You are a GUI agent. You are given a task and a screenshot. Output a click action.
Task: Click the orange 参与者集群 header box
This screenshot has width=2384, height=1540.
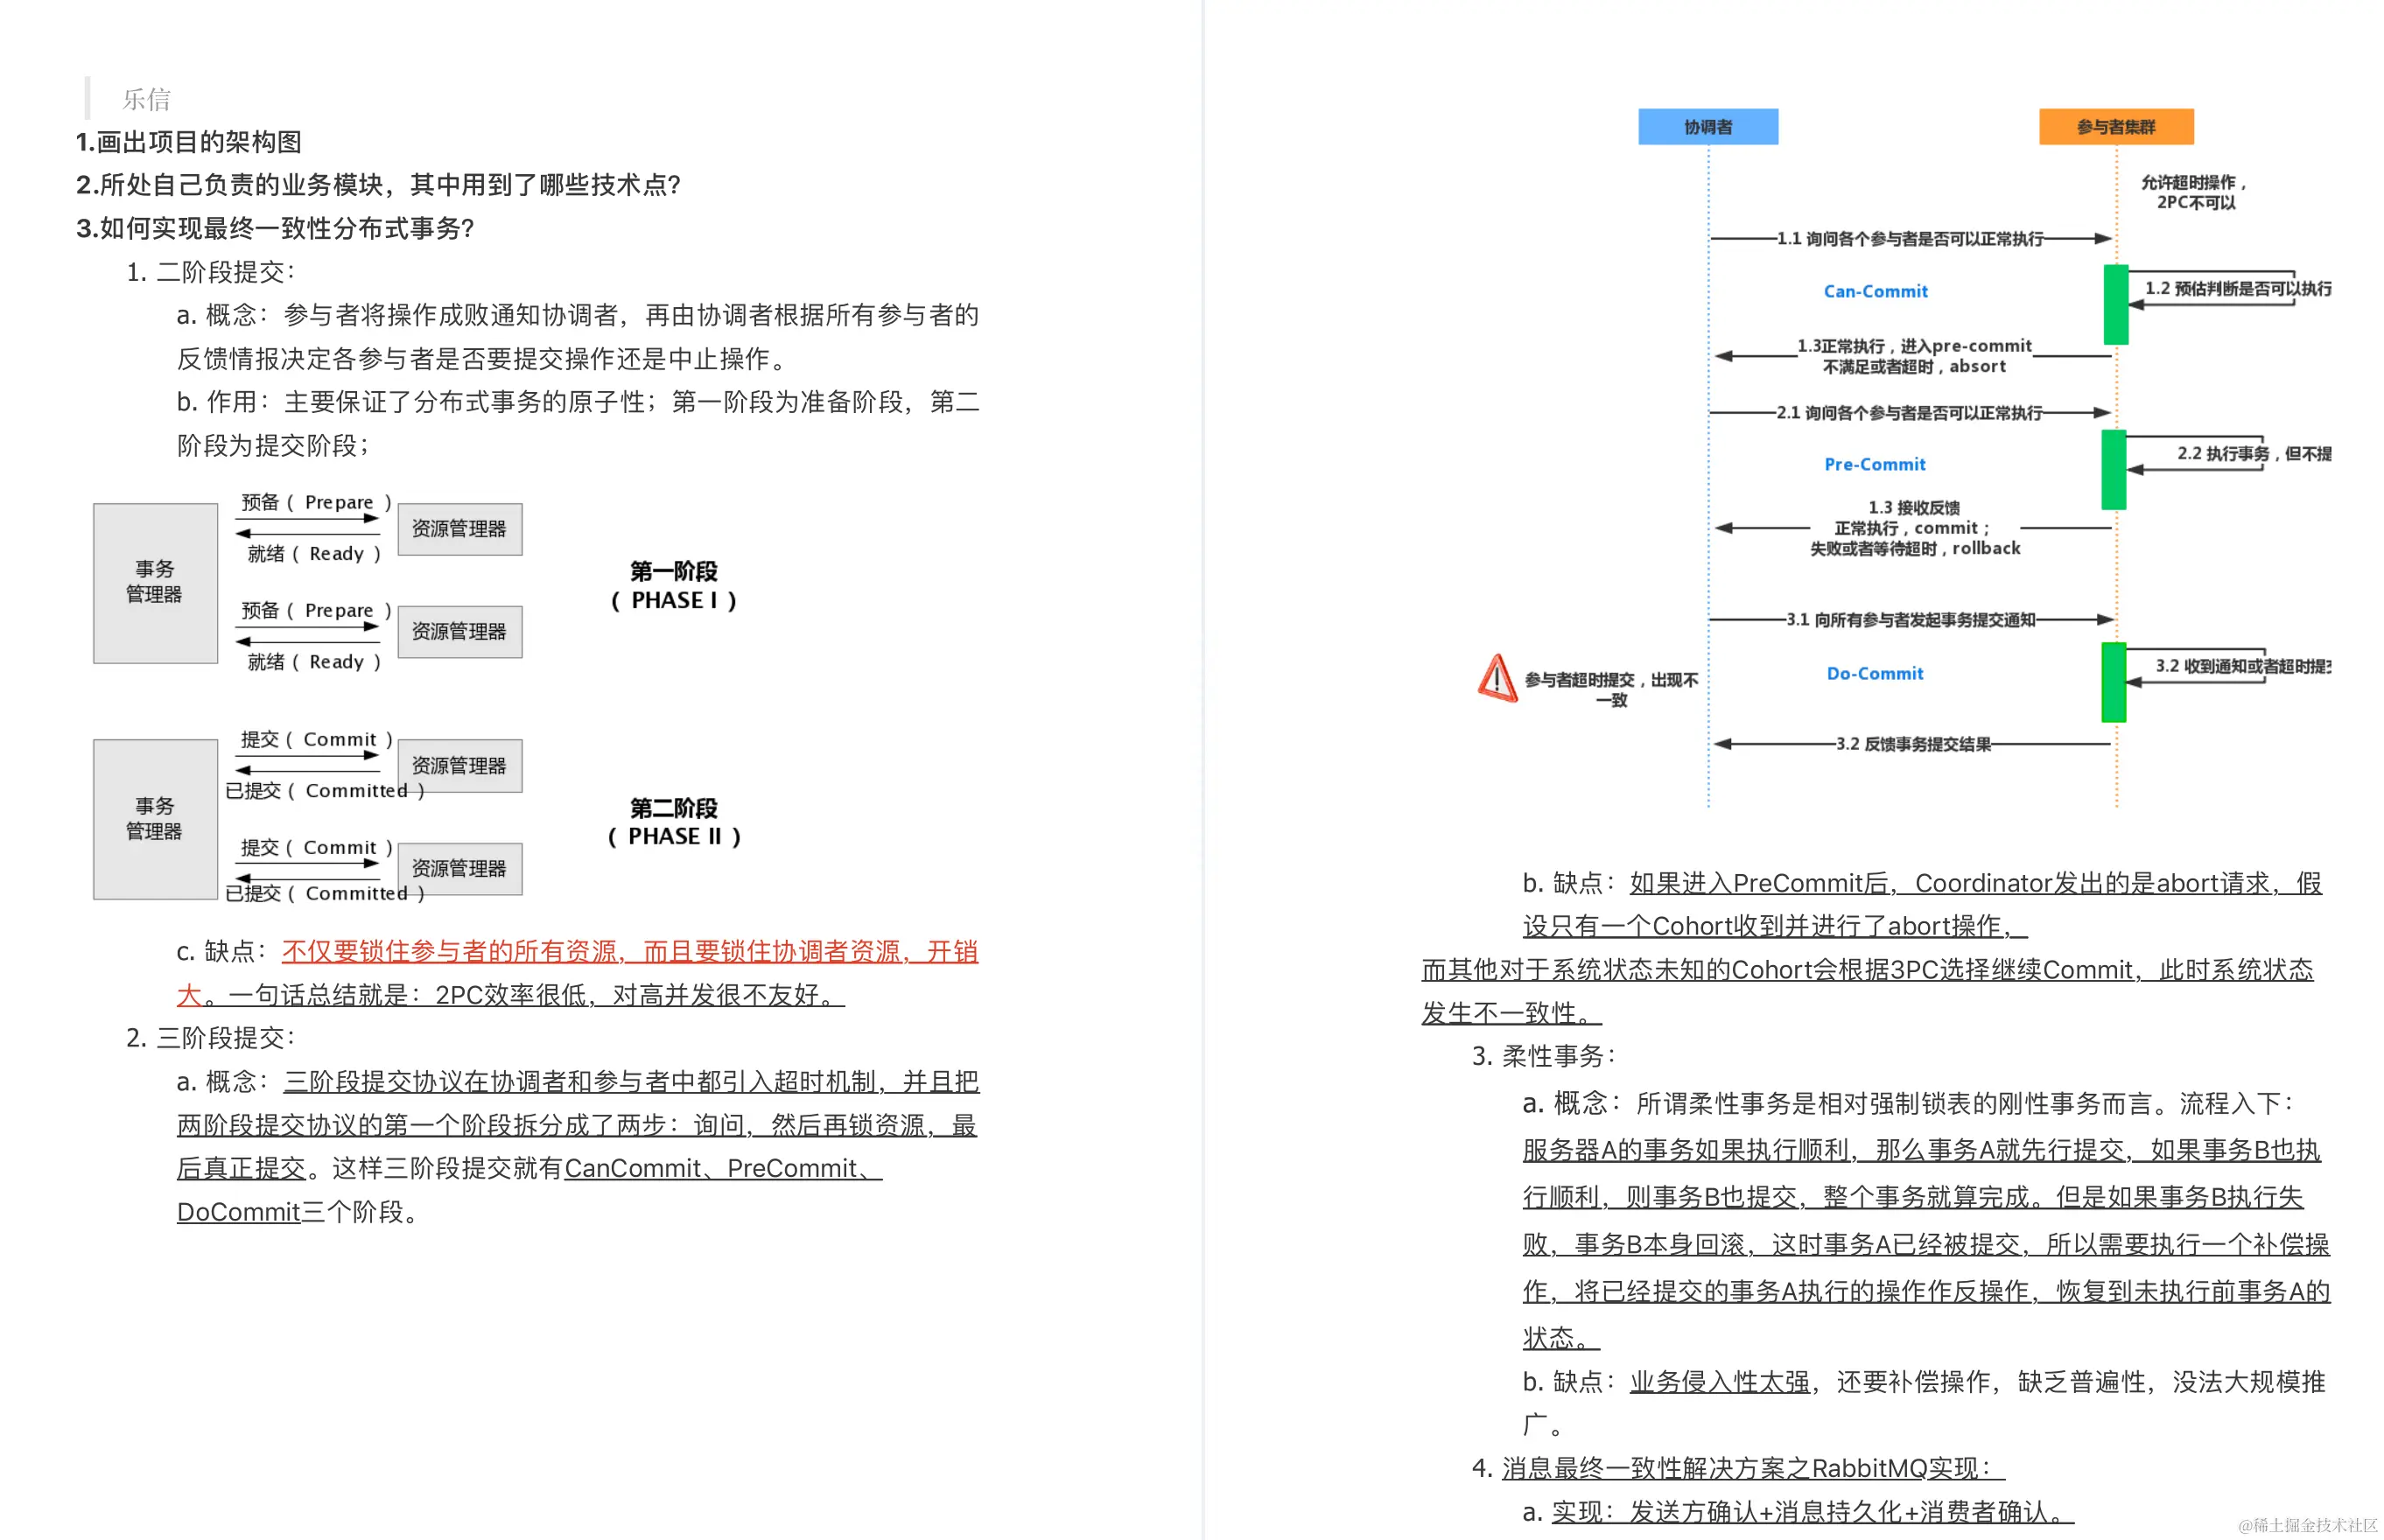[x=2115, y=127]
